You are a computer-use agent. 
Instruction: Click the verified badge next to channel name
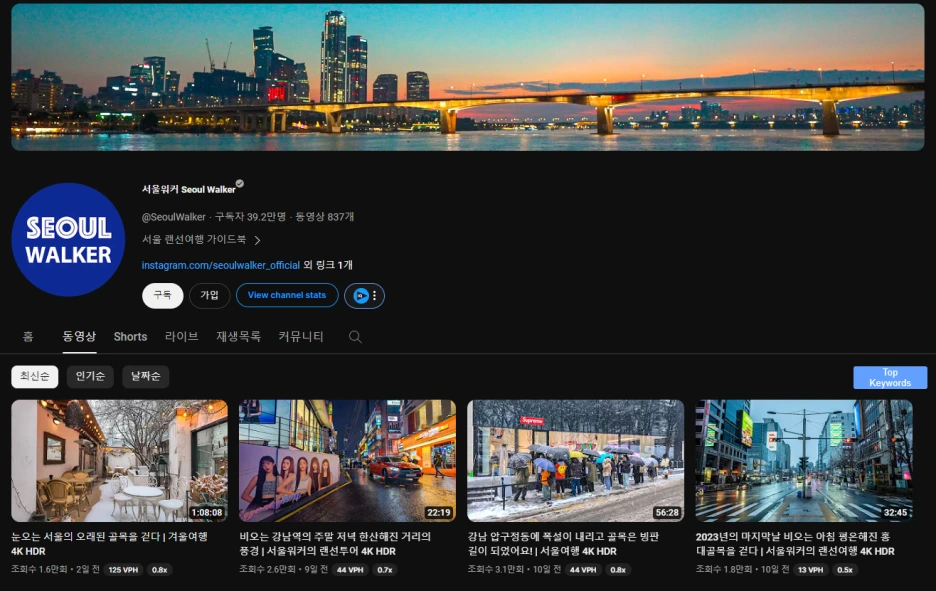click(239, 184)
